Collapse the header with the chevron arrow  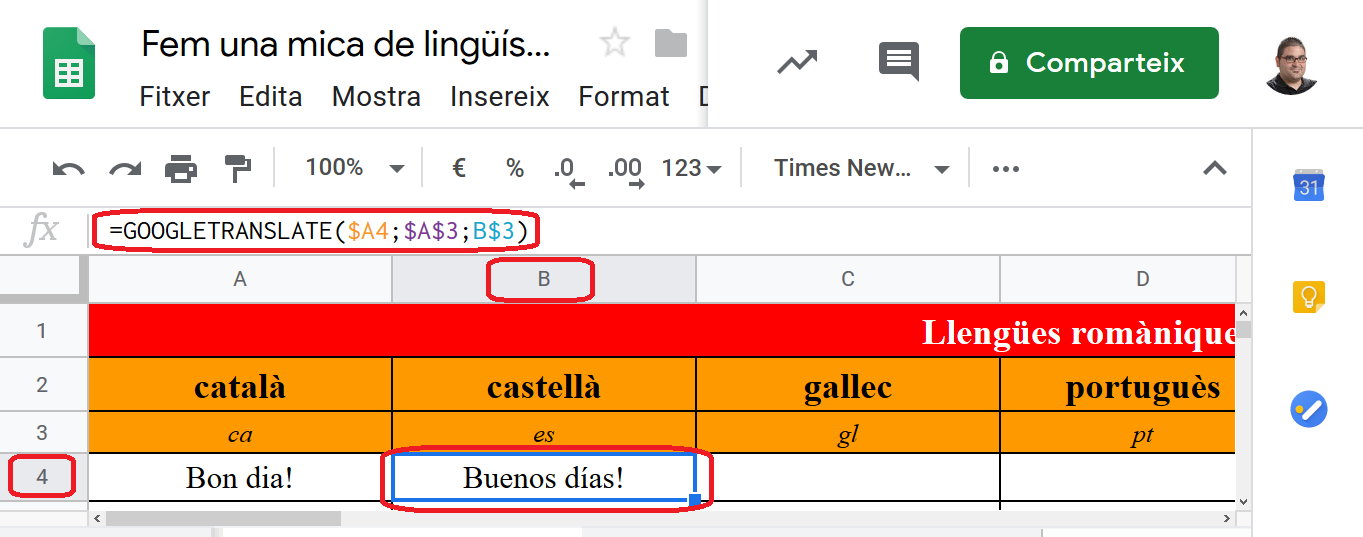click(x=1214, y=168)
